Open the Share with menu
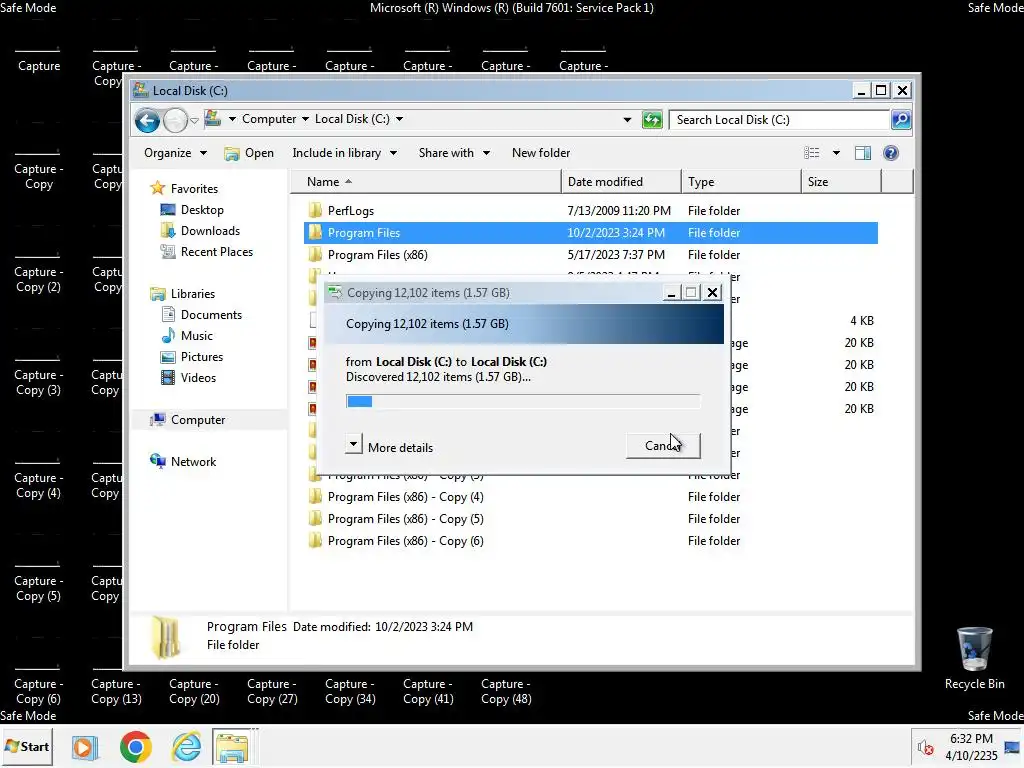Image resolution: width=1024 pixels, height=768 pixels. tap(454, 153)
